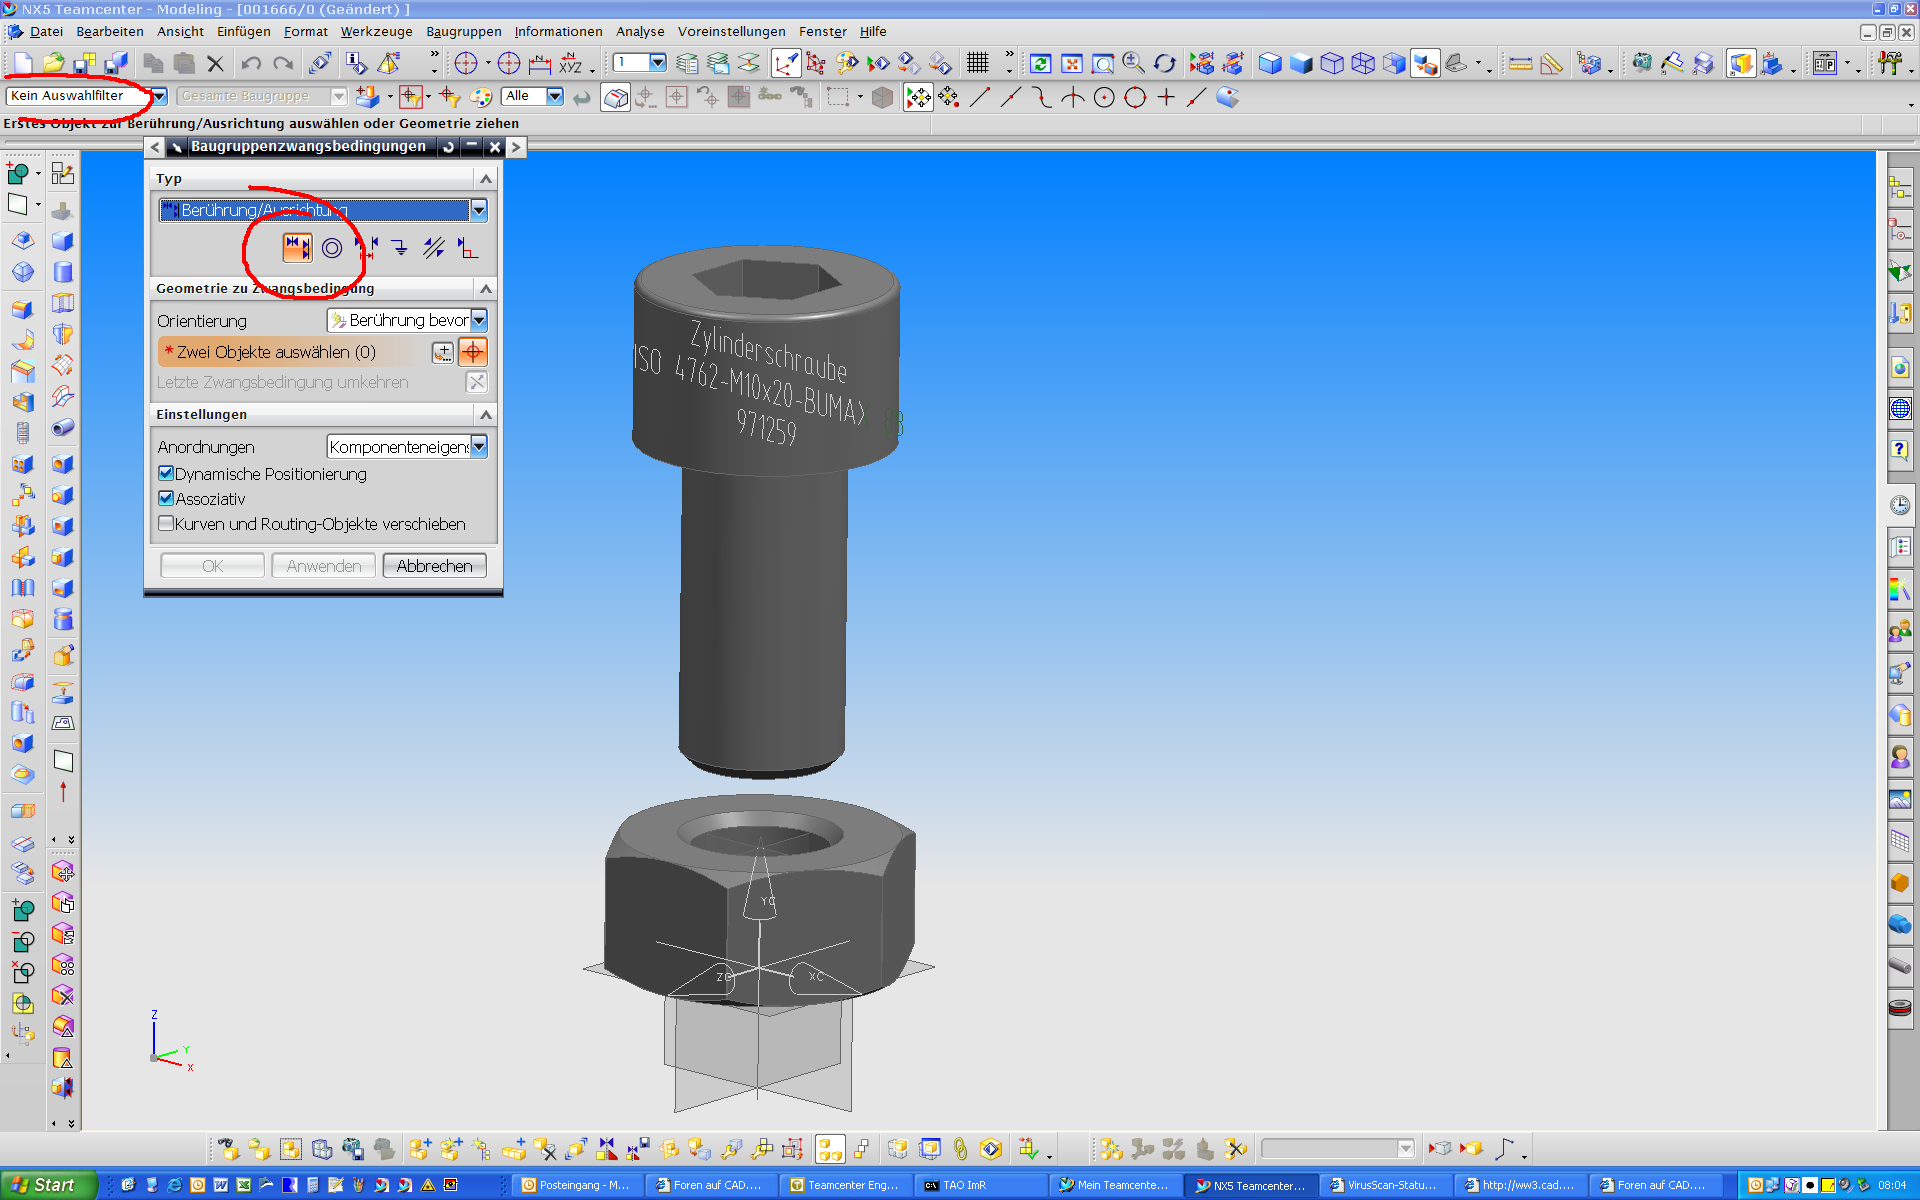Open the Orientierung dropdown
The height and width of the screenshot is (1200, 1920).
coord(479,320)
